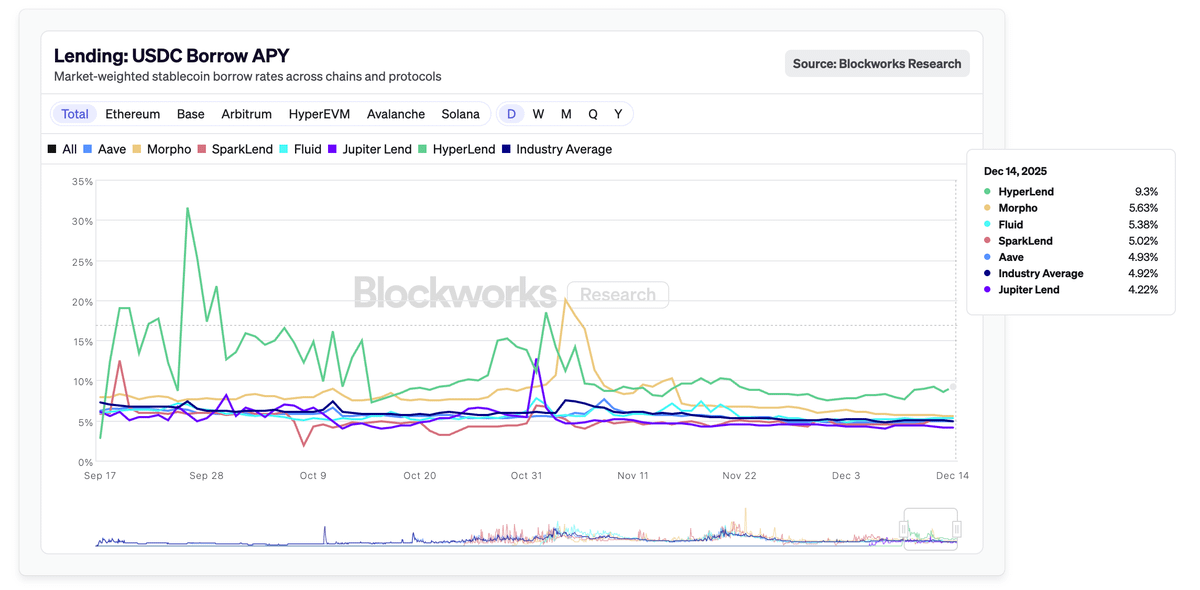Click right handle of range slider
The height and width of the screenshot is (590, 1200).
[x=956, y=528]
